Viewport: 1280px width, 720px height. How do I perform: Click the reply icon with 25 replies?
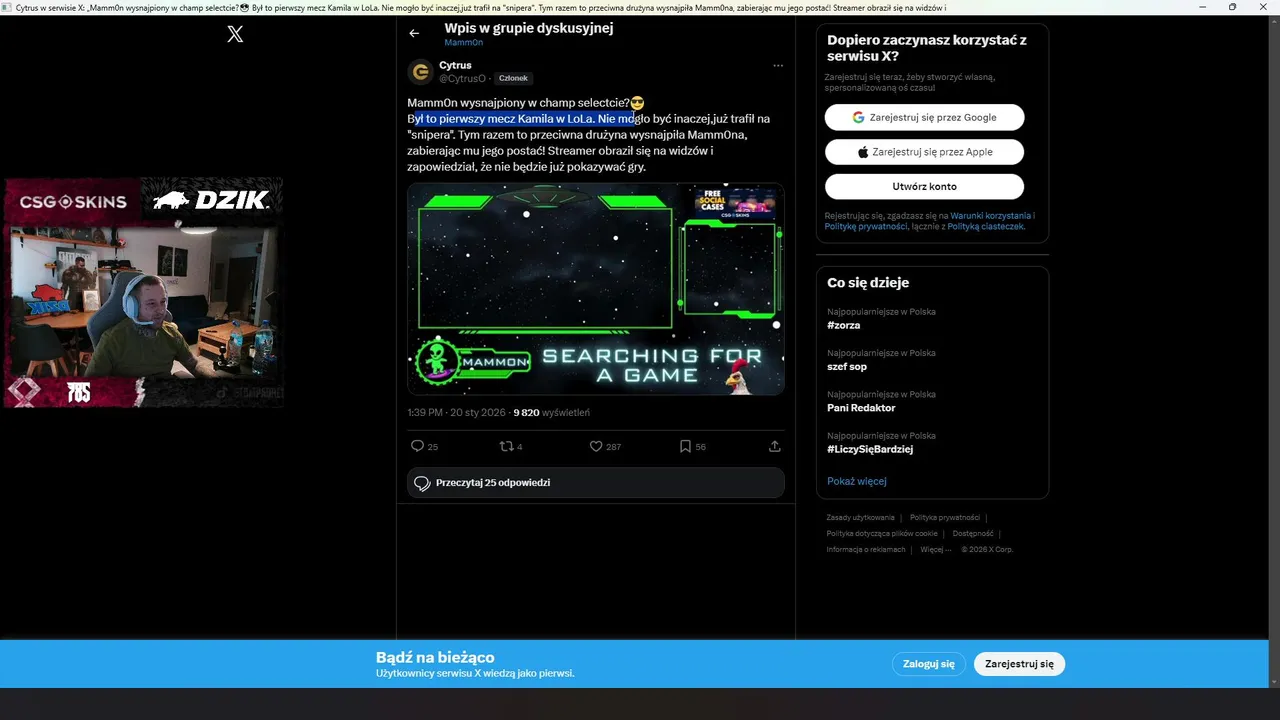(418, 446)
